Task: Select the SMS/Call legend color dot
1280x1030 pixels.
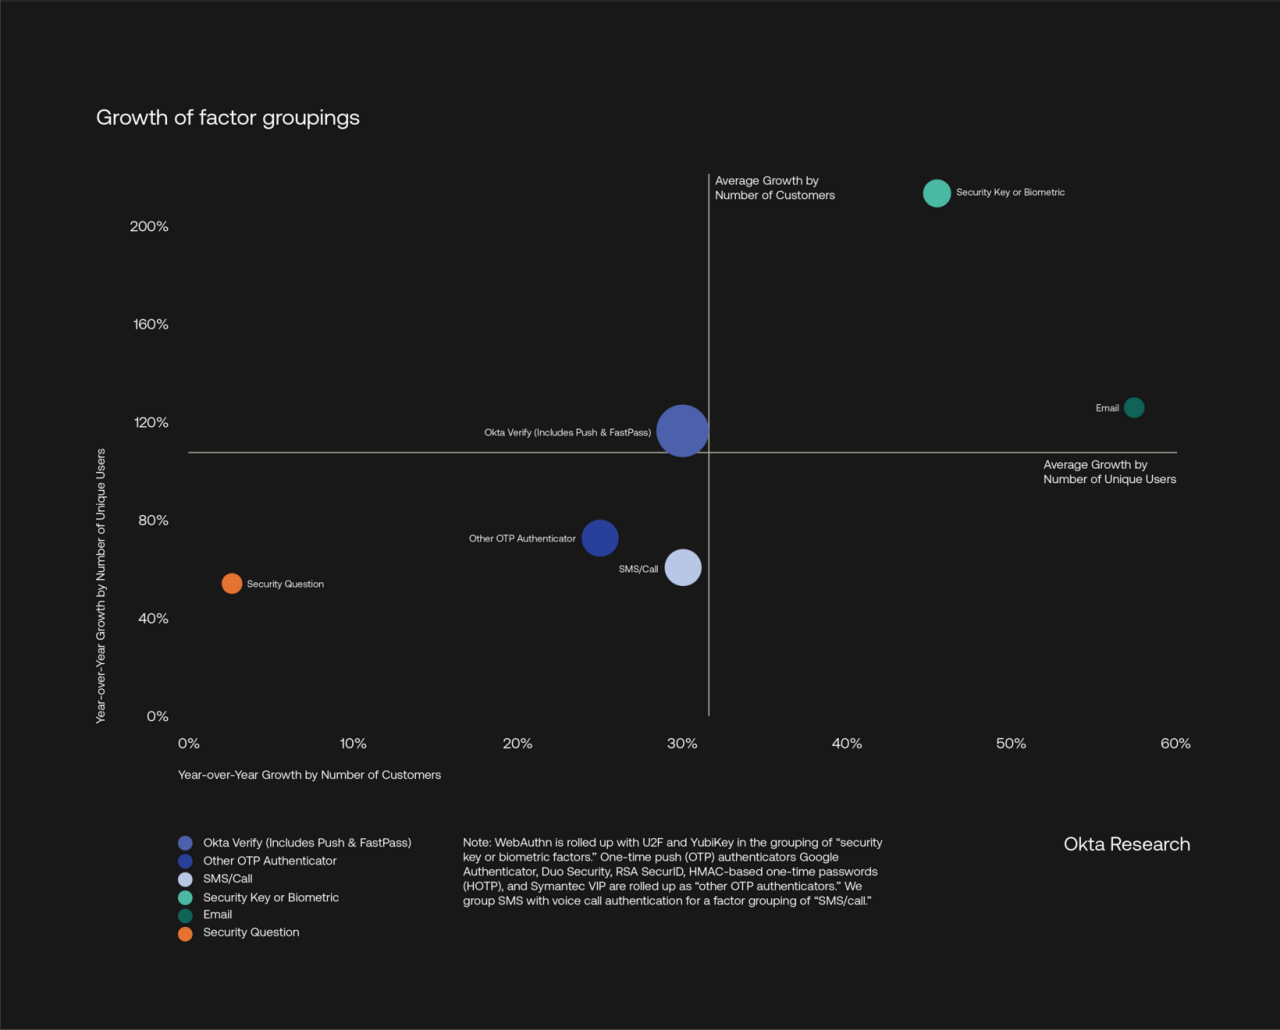Action: (185, 879)
